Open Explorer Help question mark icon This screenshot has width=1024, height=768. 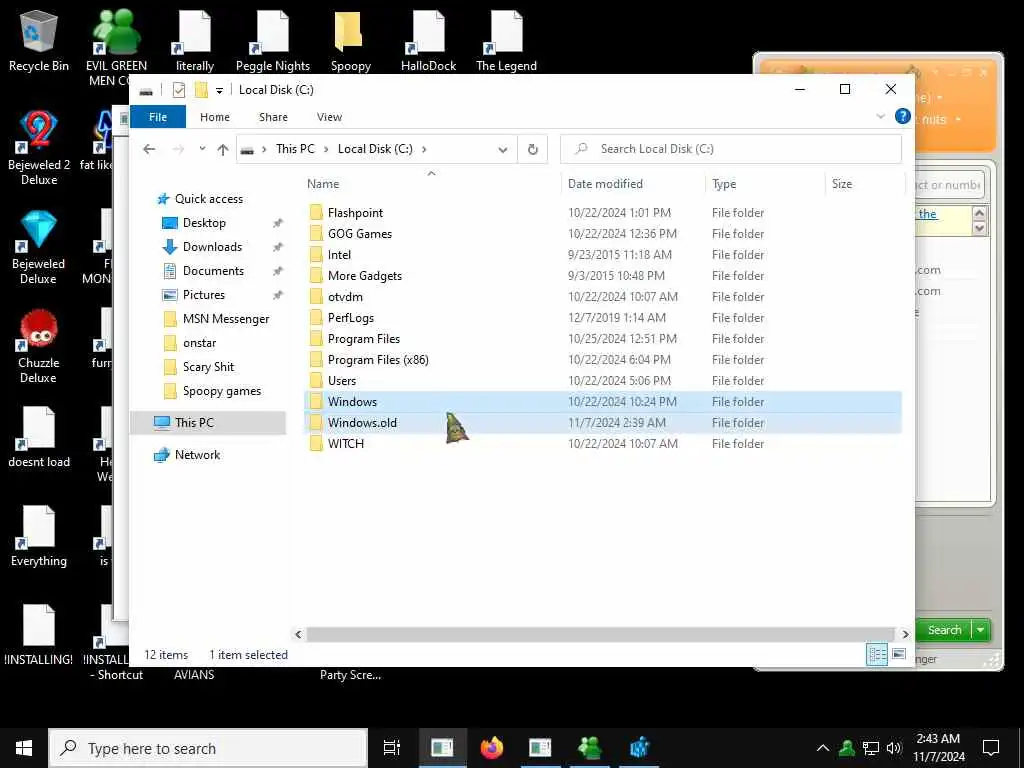tap(903, 116)
